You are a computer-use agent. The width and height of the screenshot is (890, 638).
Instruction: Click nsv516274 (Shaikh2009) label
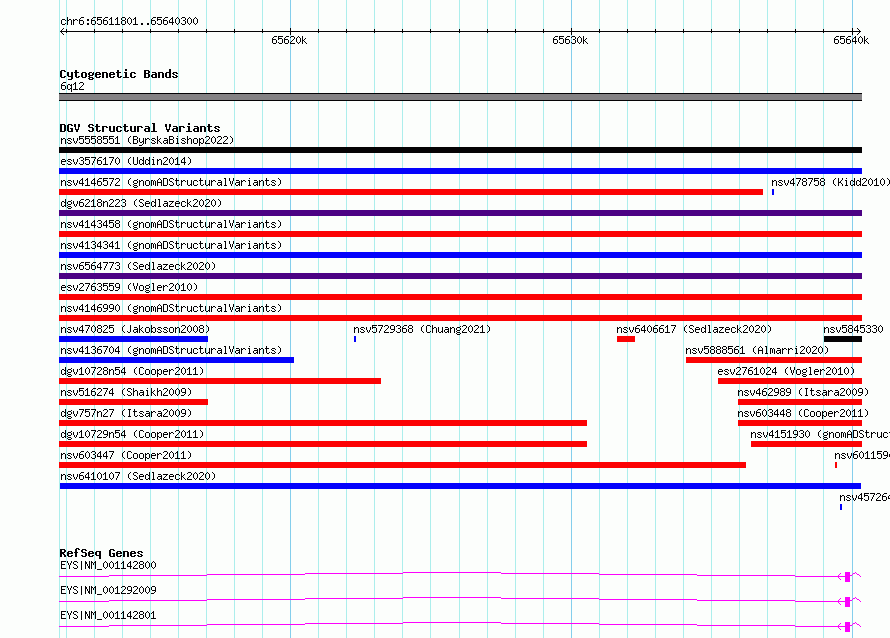tap(126, 392)
